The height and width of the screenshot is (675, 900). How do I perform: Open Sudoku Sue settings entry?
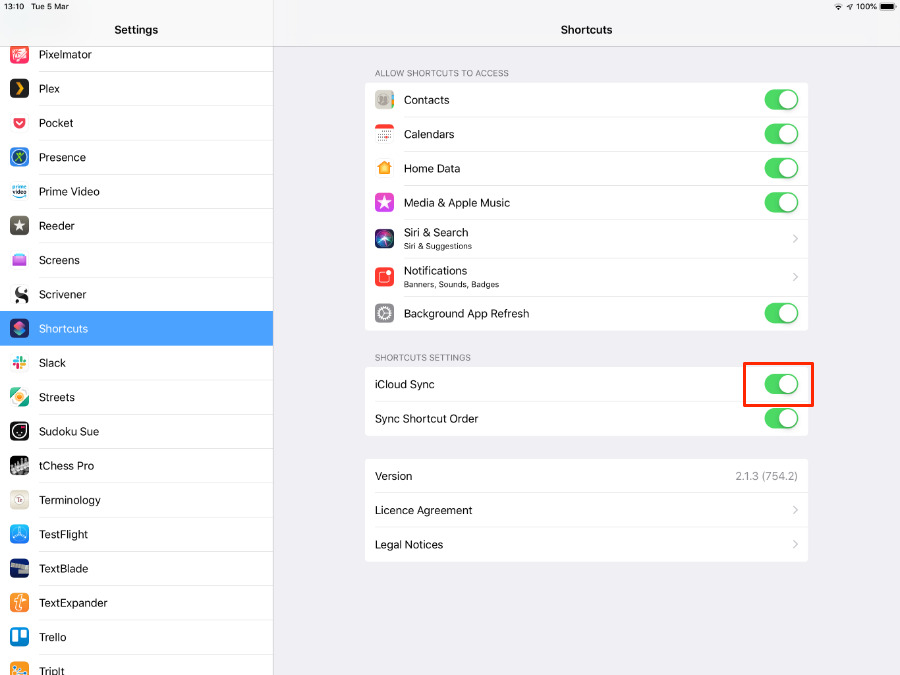coord(137,431)
